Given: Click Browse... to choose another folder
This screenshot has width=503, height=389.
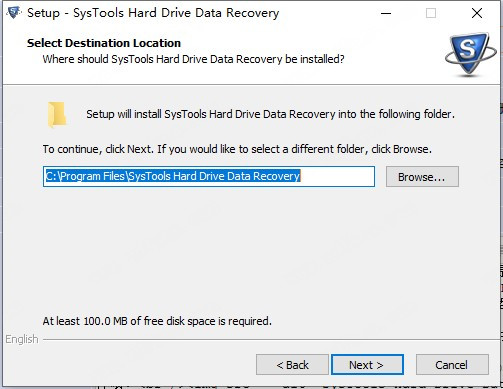Looking at the screenshot, I should (422, 177).
